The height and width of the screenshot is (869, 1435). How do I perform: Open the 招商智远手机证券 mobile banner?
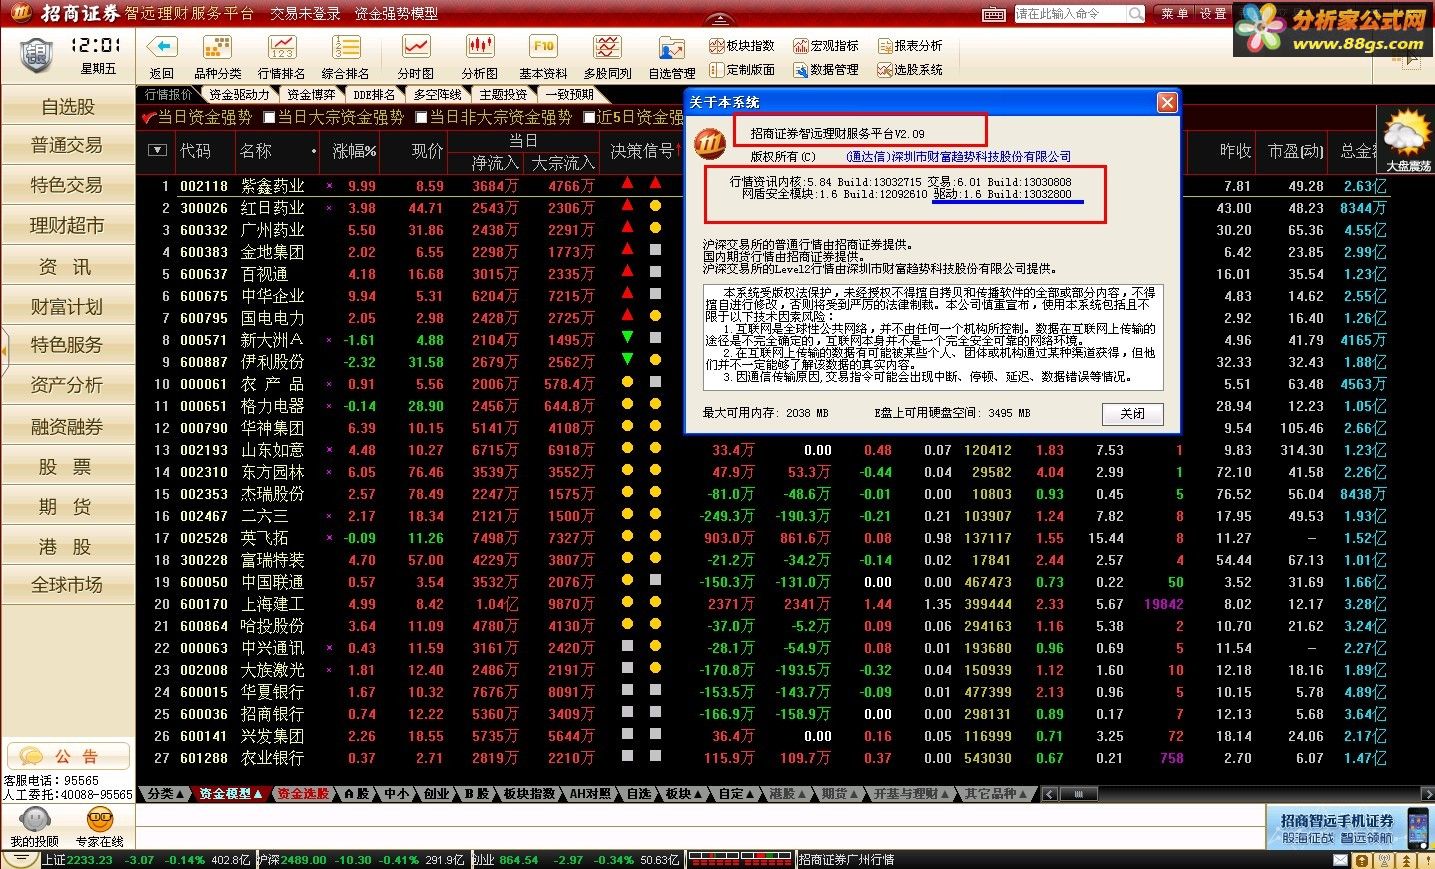click(x=1349, y=829)
